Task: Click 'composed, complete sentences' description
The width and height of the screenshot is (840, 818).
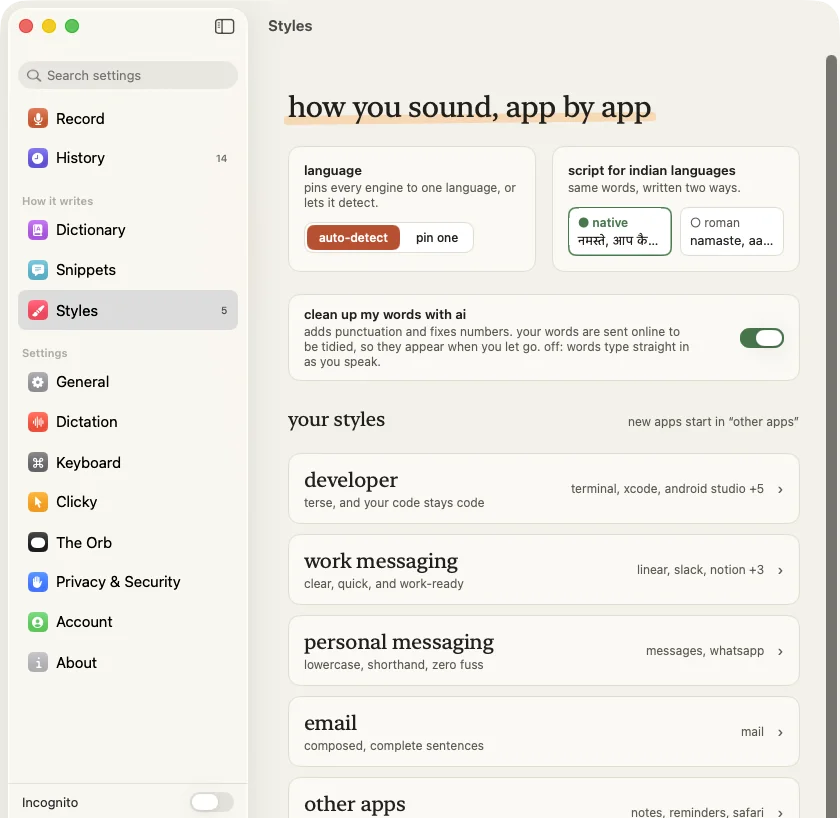Action: tap(393, 746)
